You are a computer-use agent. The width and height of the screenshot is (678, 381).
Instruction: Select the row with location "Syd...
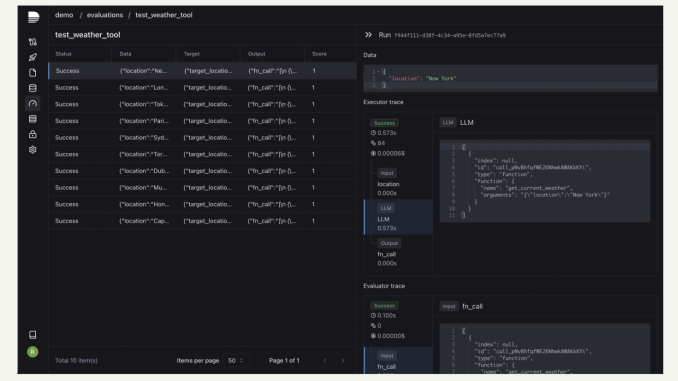point(202,138)
